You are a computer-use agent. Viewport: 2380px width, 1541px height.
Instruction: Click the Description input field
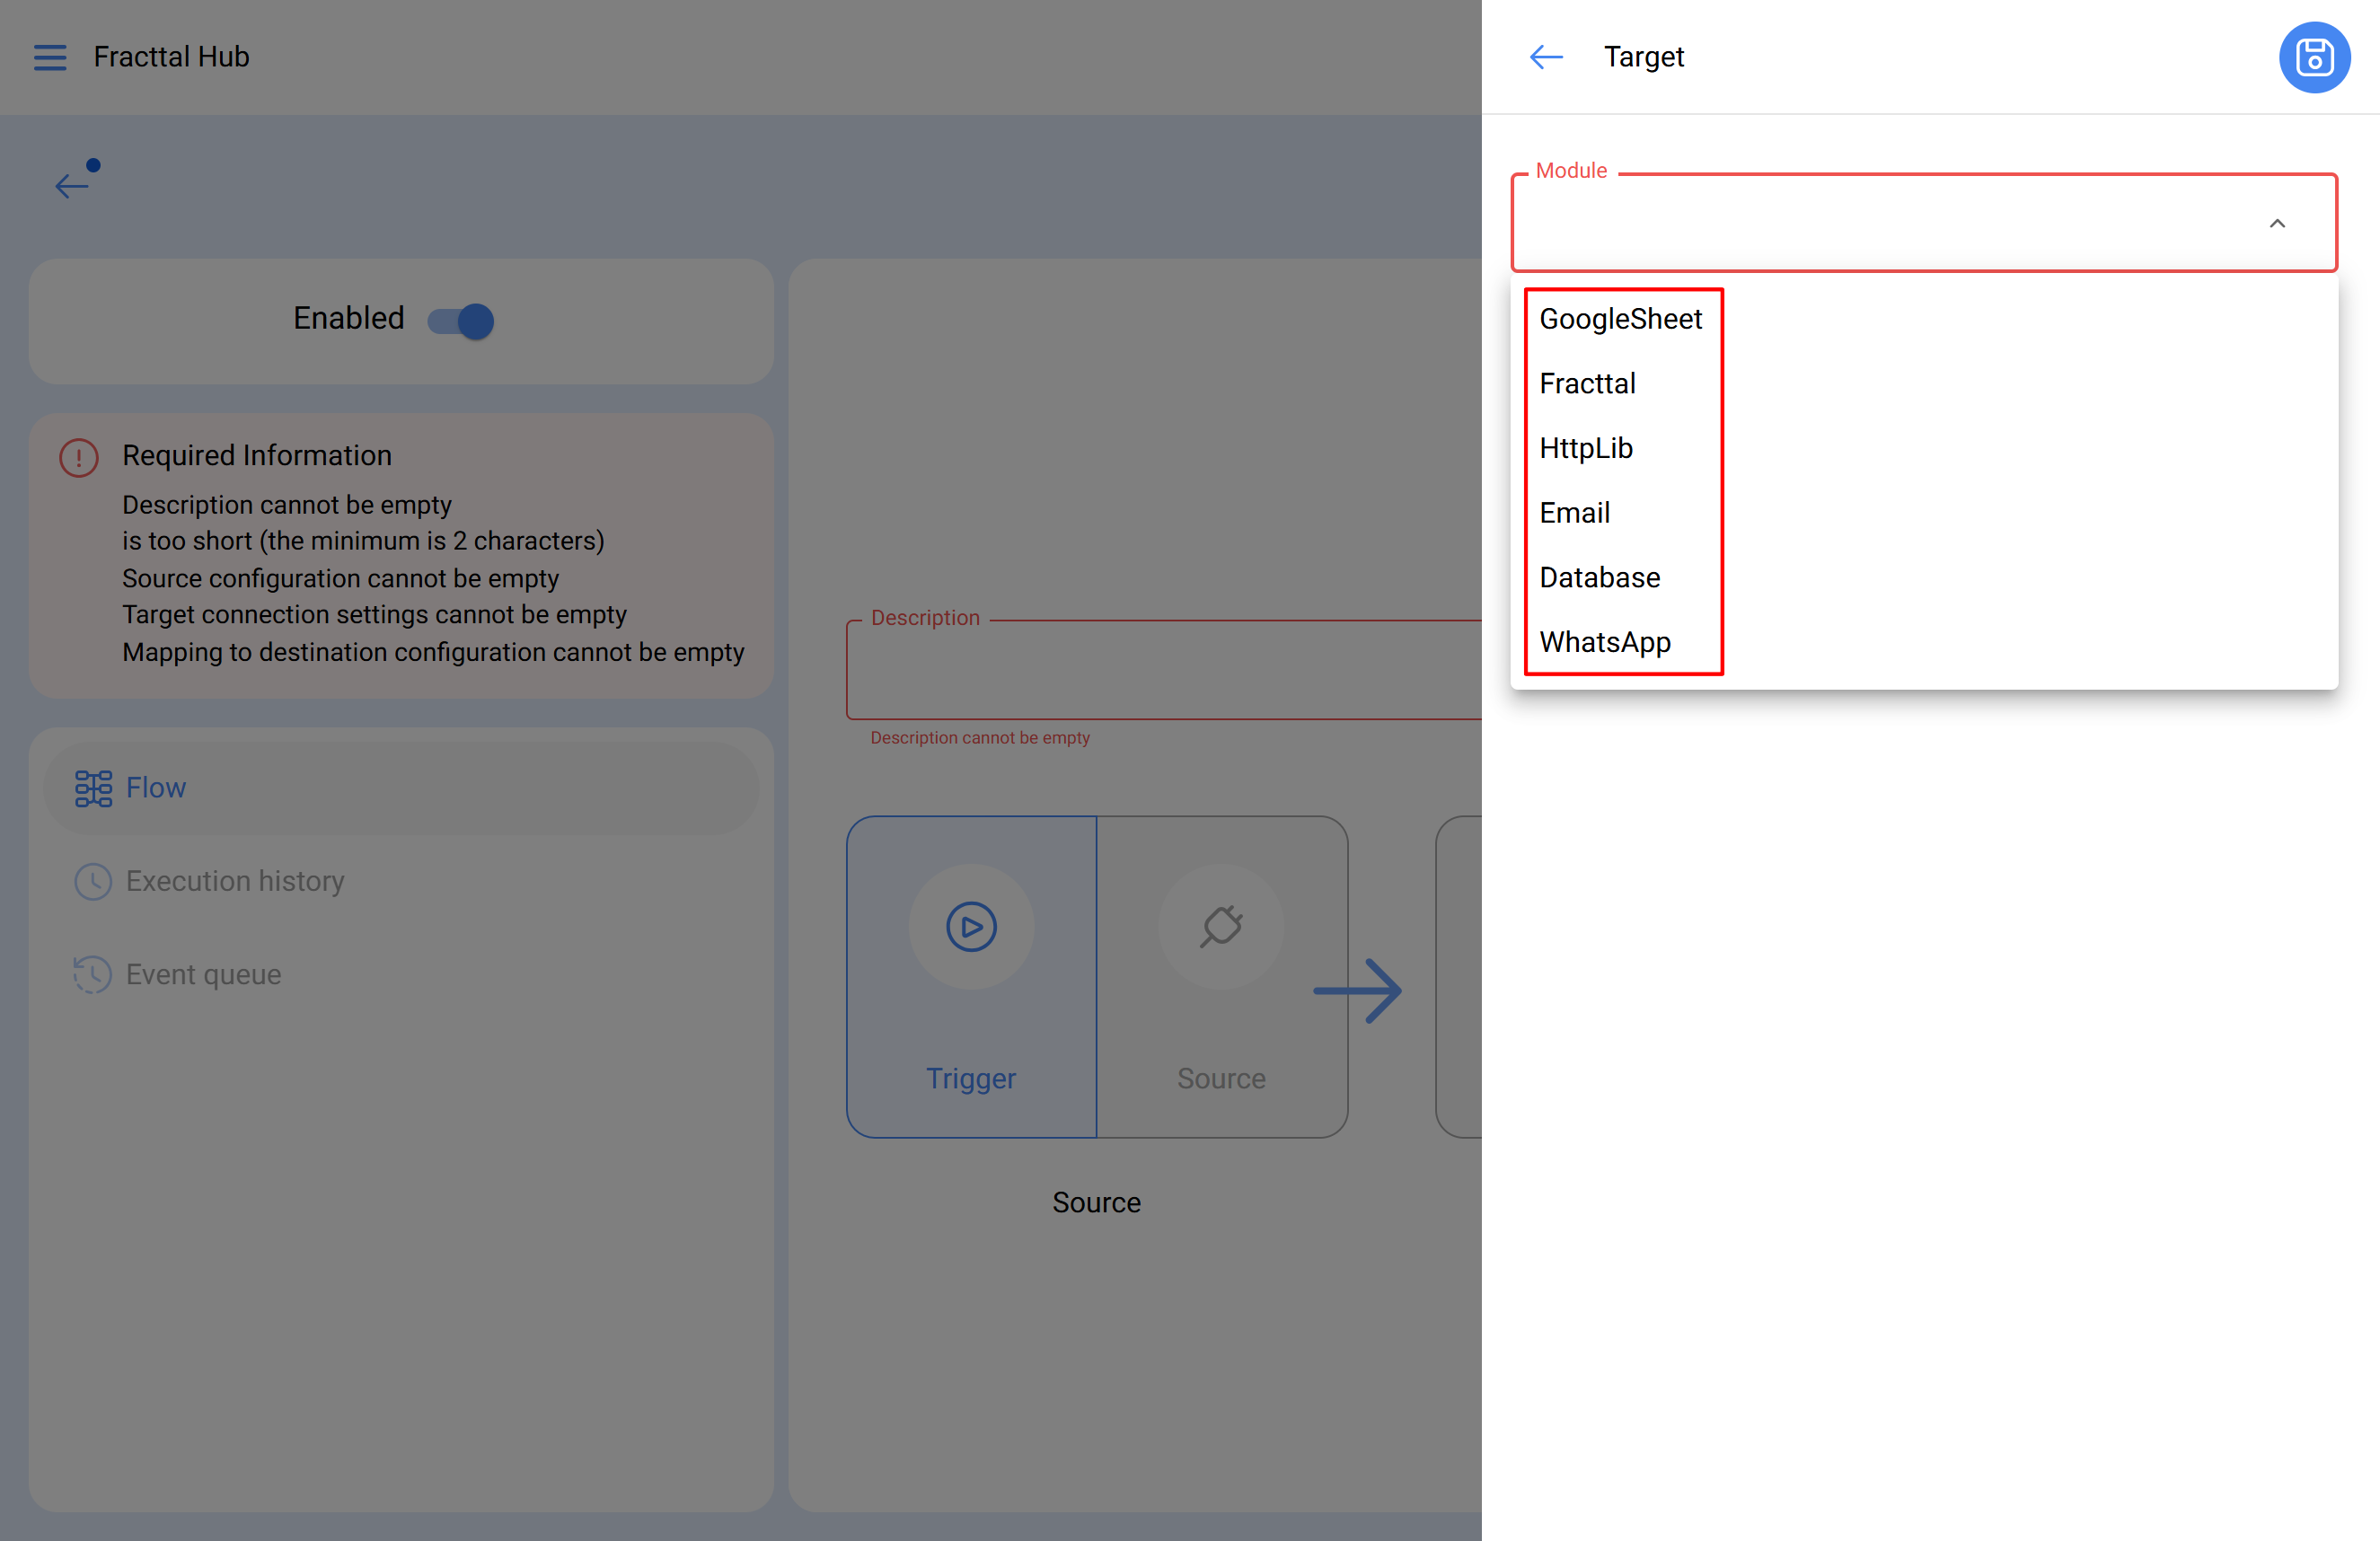1160,670
